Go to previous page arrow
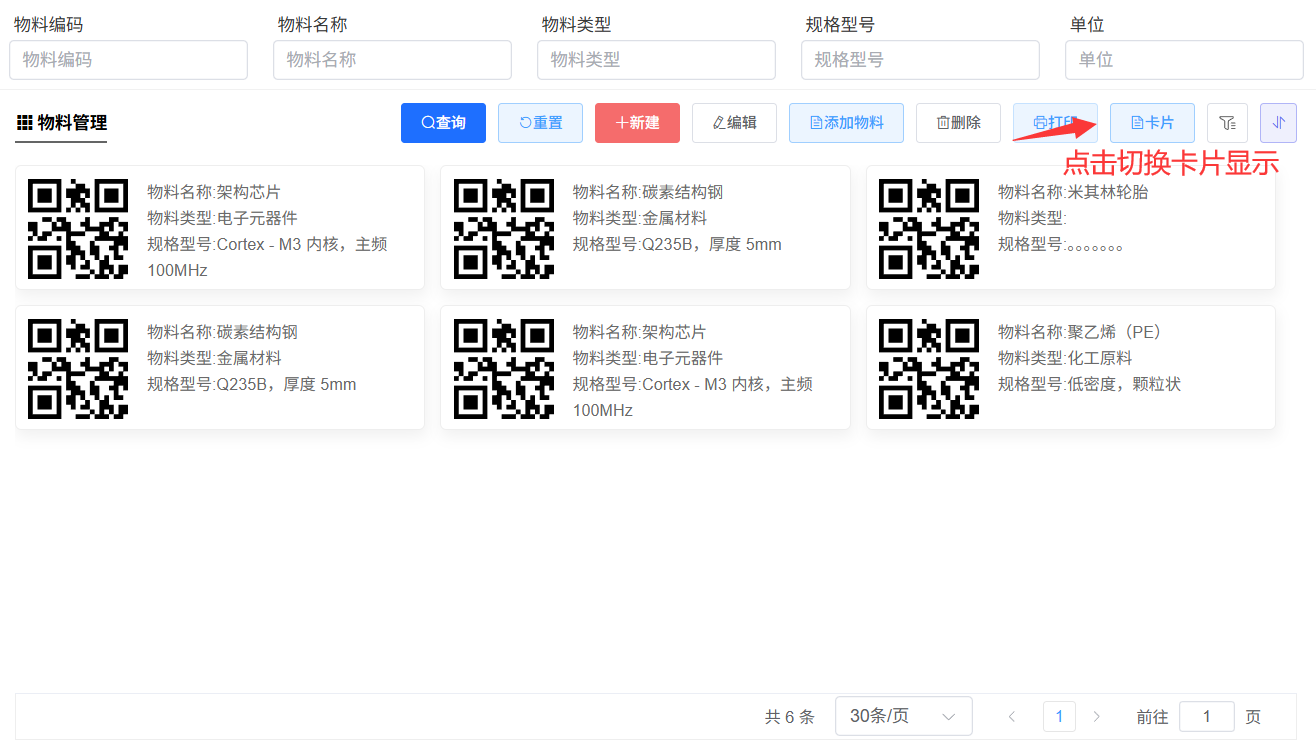1316x746 pixels. [x=1012, y=716]
